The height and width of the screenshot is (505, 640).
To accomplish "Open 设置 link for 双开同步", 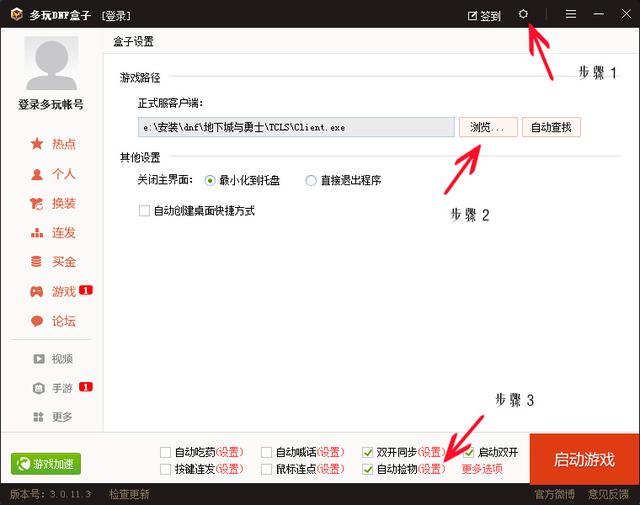I will click(x=431, y=452).
